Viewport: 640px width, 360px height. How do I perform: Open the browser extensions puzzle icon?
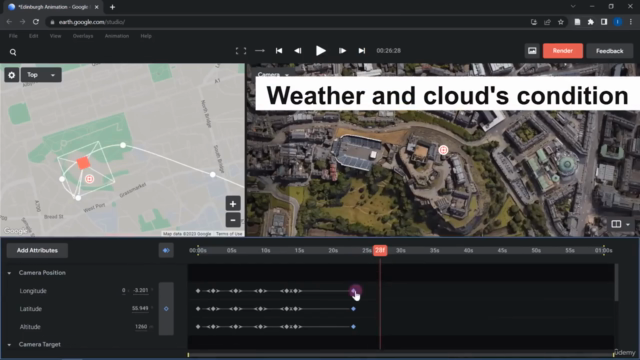(x=591, y=22)
